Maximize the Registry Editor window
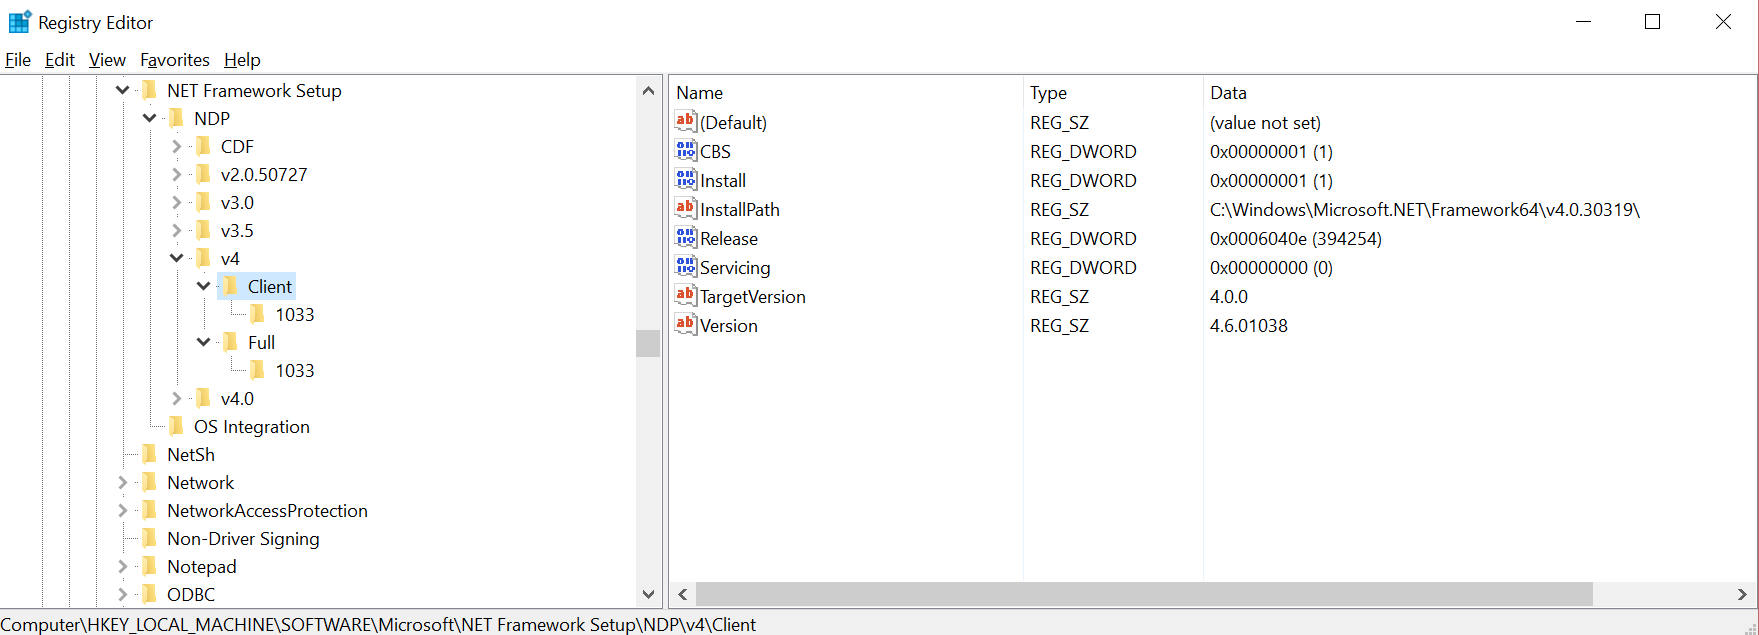 click(1653, 22)
